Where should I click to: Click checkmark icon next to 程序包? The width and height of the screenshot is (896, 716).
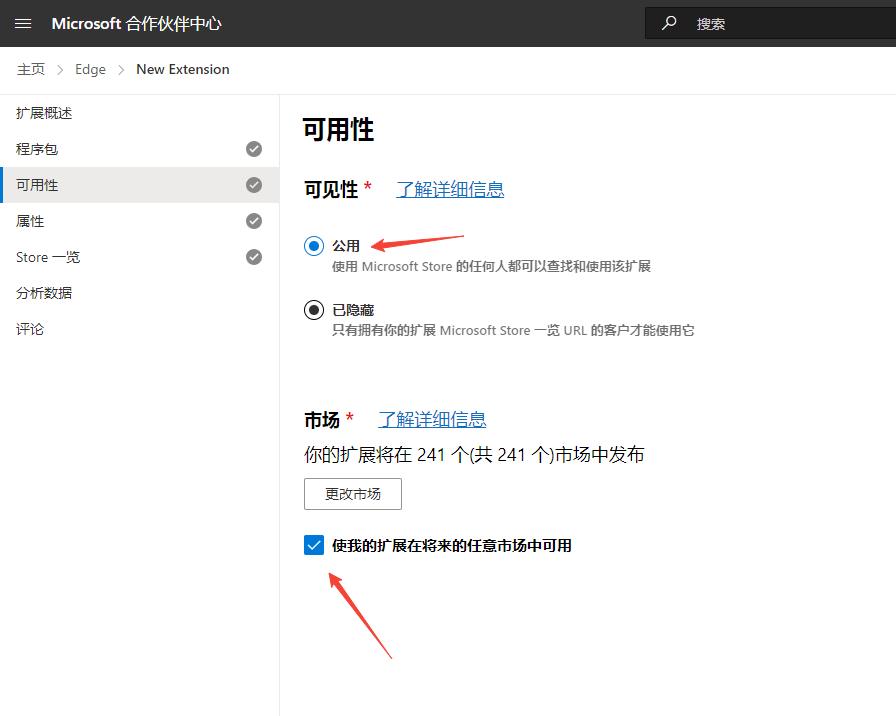pyautogui.click(x=254, y=149)
